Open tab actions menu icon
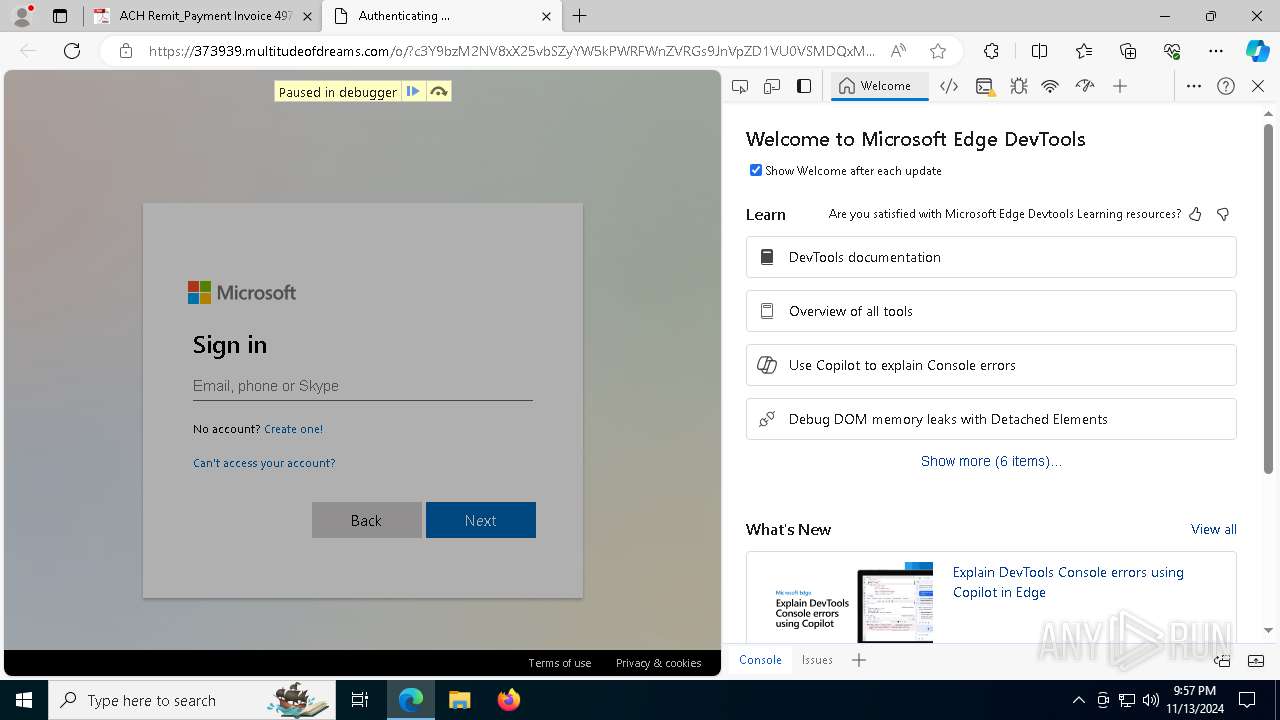The width and height of the screenshot is (1280, 720). pos(60,16)
